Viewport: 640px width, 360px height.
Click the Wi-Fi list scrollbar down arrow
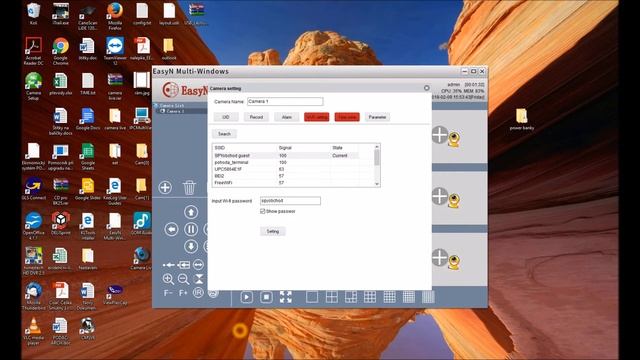coord(377,184)
